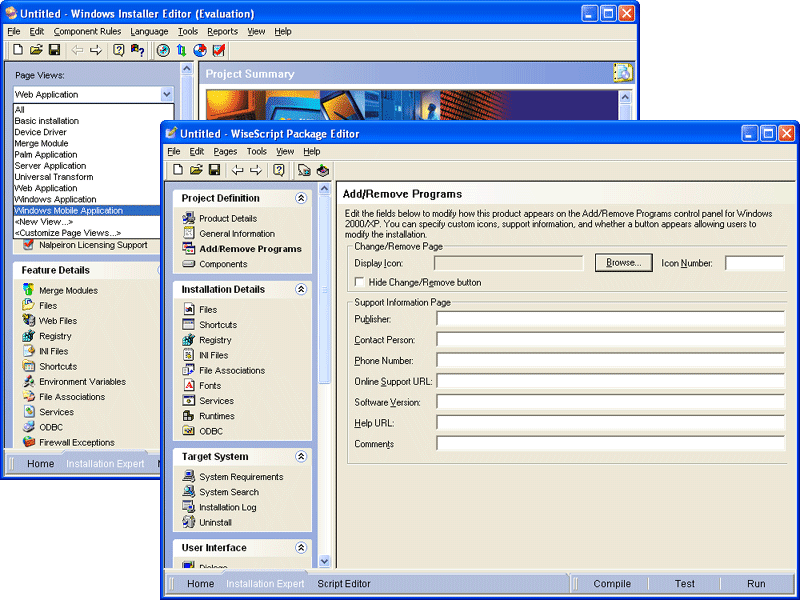The image size is (800, 600).
Task: Click help question icon in WiseScript Package Editor toolbar
Action: [279, 170]
